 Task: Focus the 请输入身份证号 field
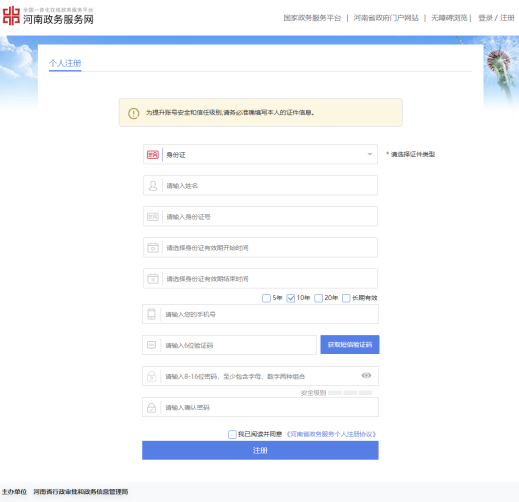[260, 216]
